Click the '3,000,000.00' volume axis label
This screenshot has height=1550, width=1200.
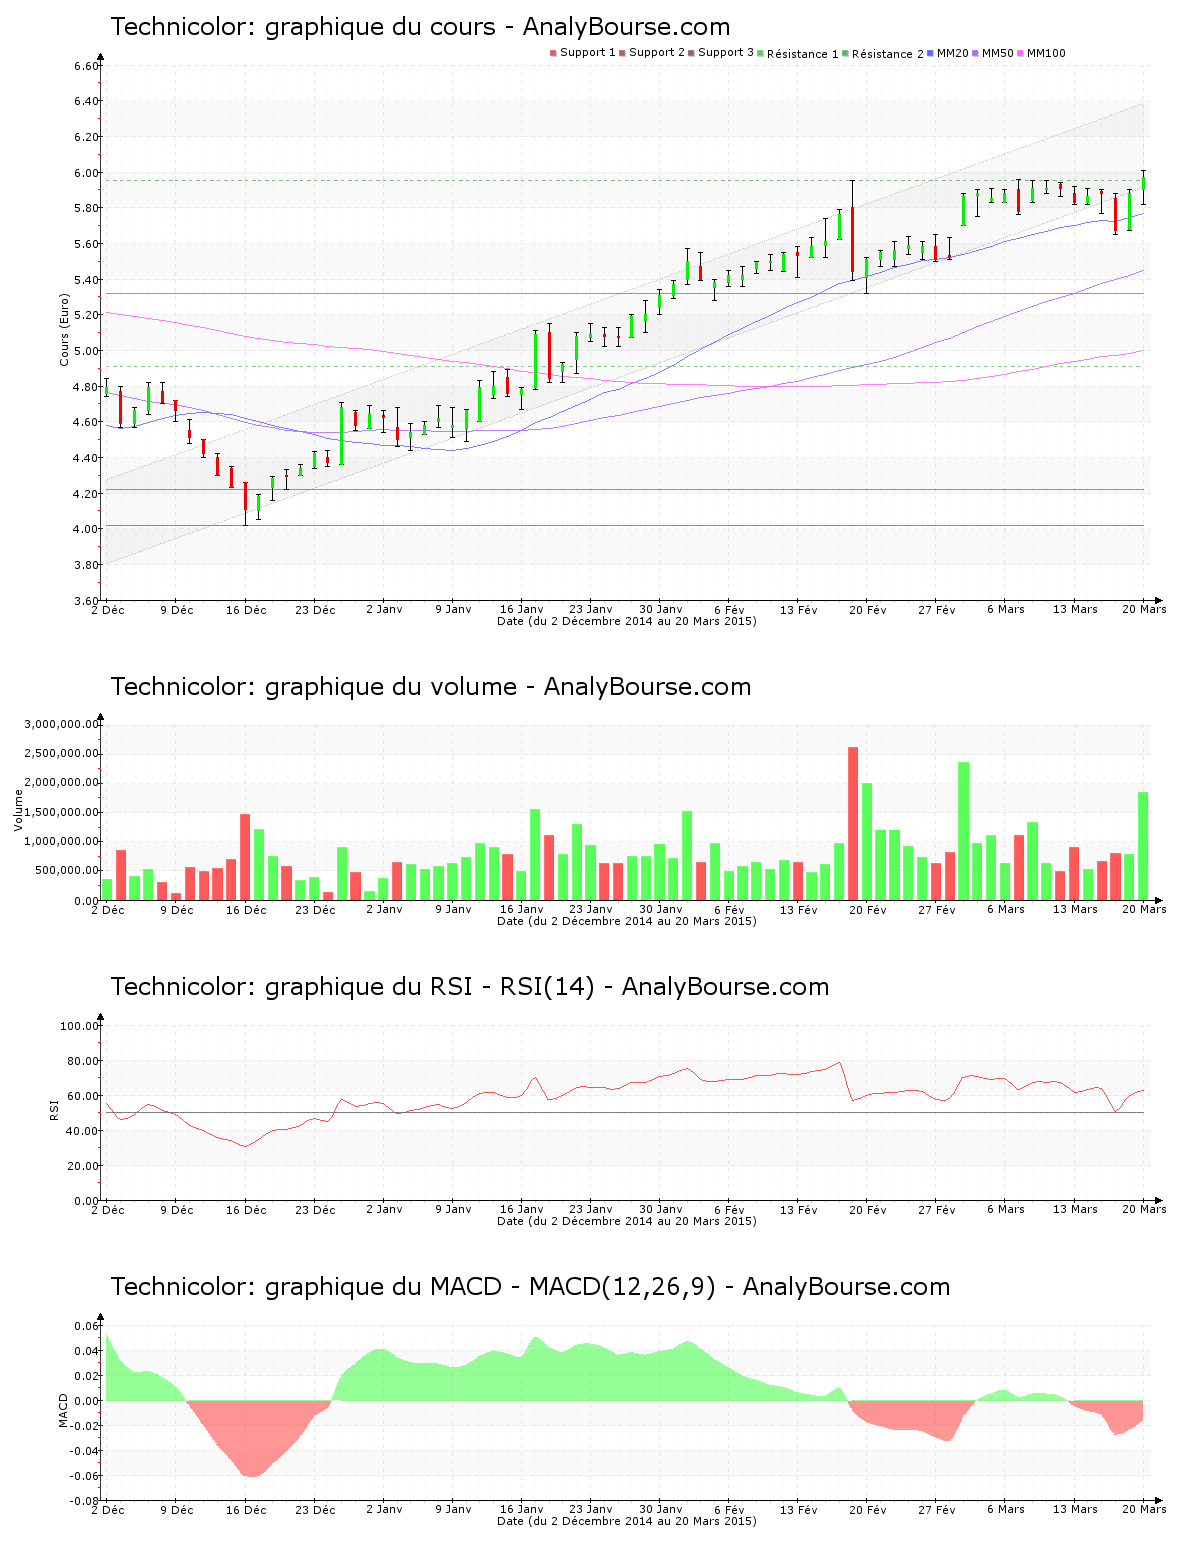tap(61, 724)
